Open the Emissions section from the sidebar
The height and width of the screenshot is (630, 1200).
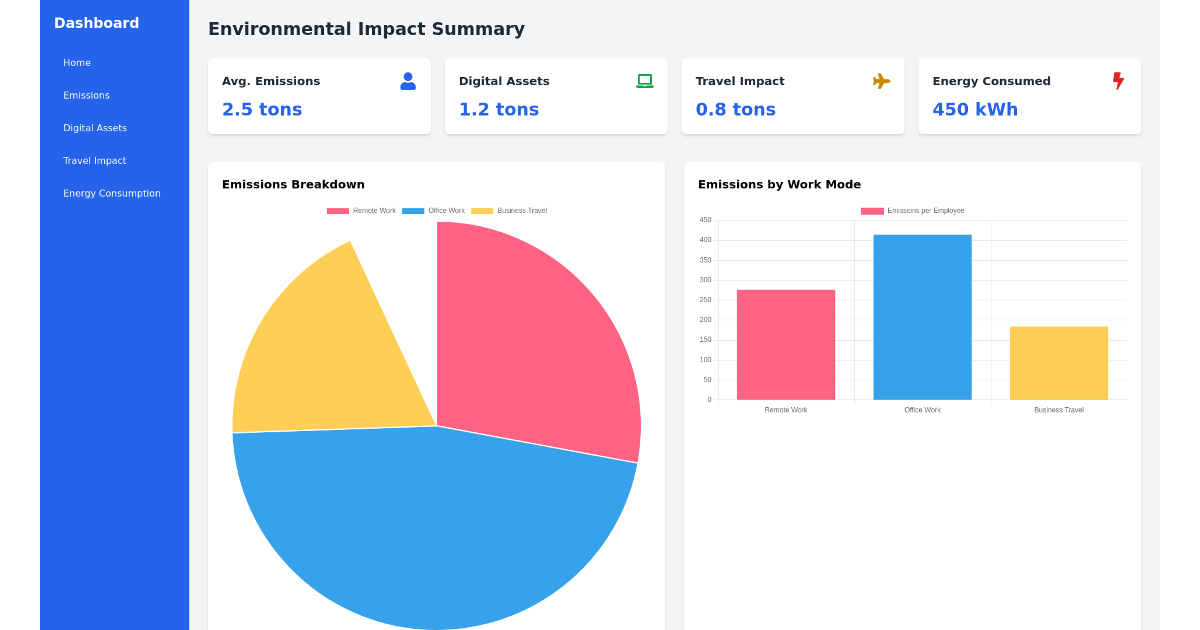point(86,95)
